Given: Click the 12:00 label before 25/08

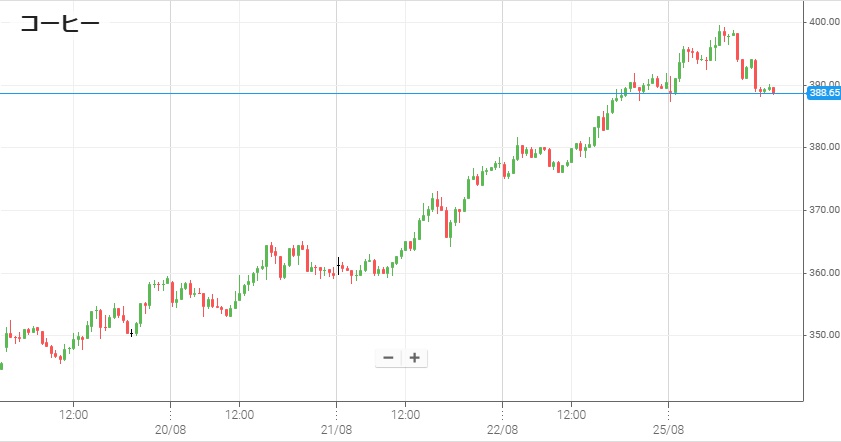Looking at the screenshot, I should tap(571, 415).
